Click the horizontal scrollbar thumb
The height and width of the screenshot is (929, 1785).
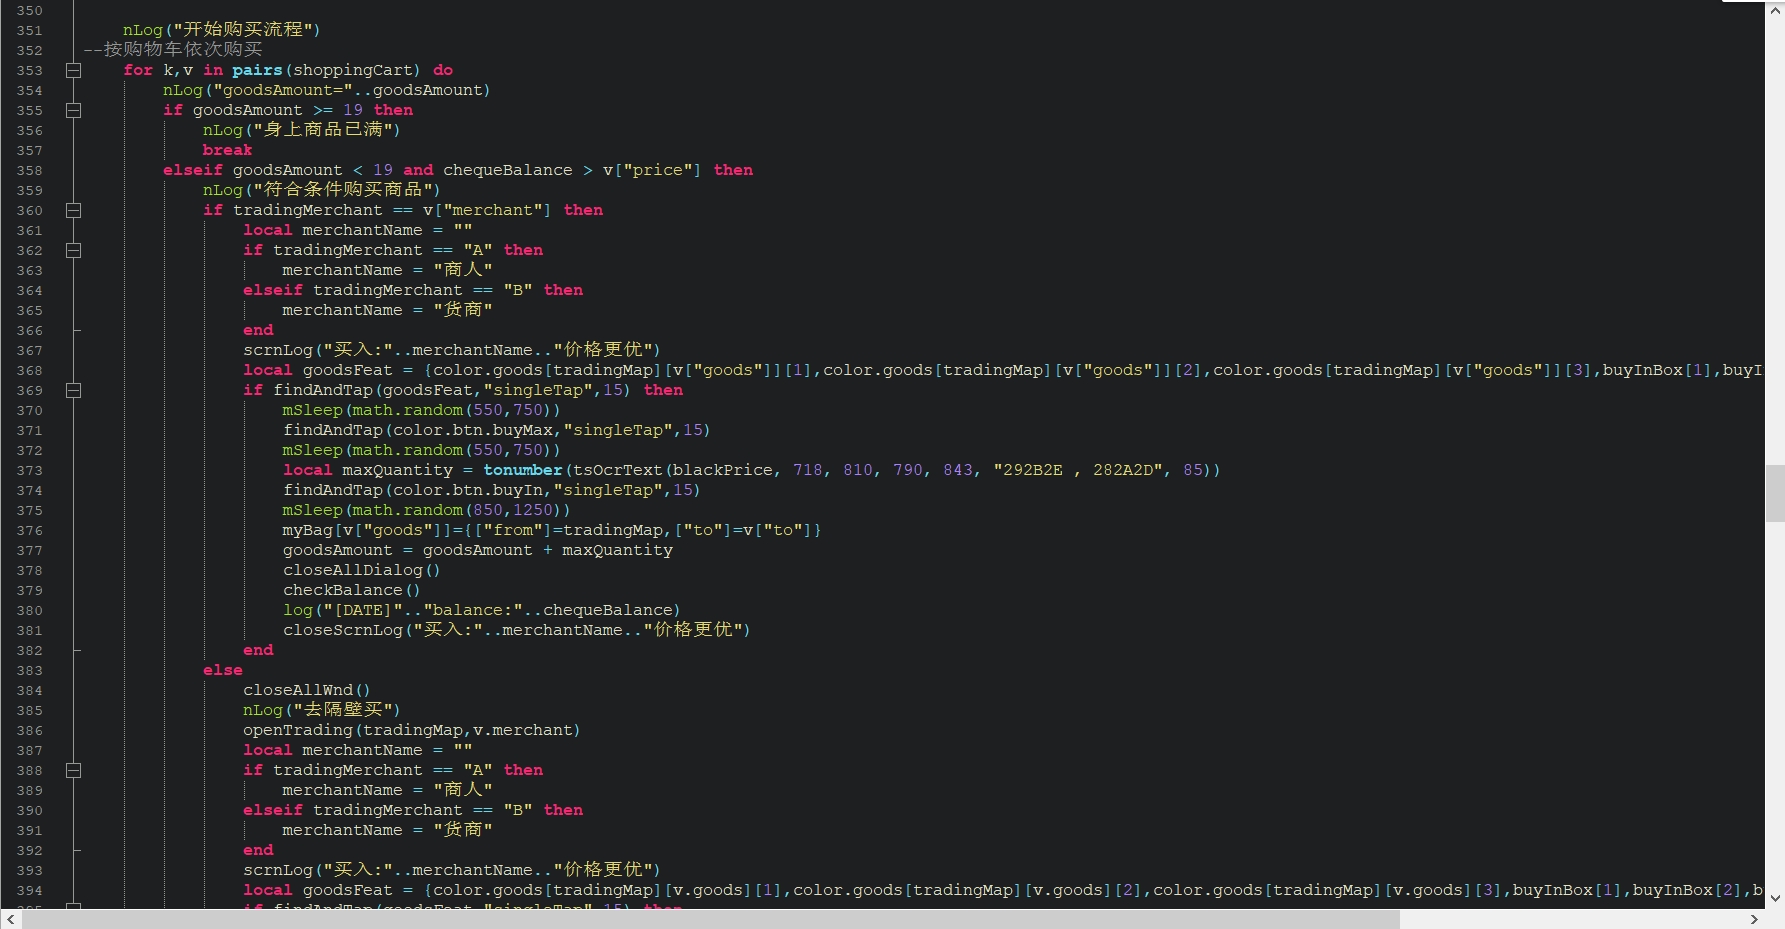coord(710,919)
